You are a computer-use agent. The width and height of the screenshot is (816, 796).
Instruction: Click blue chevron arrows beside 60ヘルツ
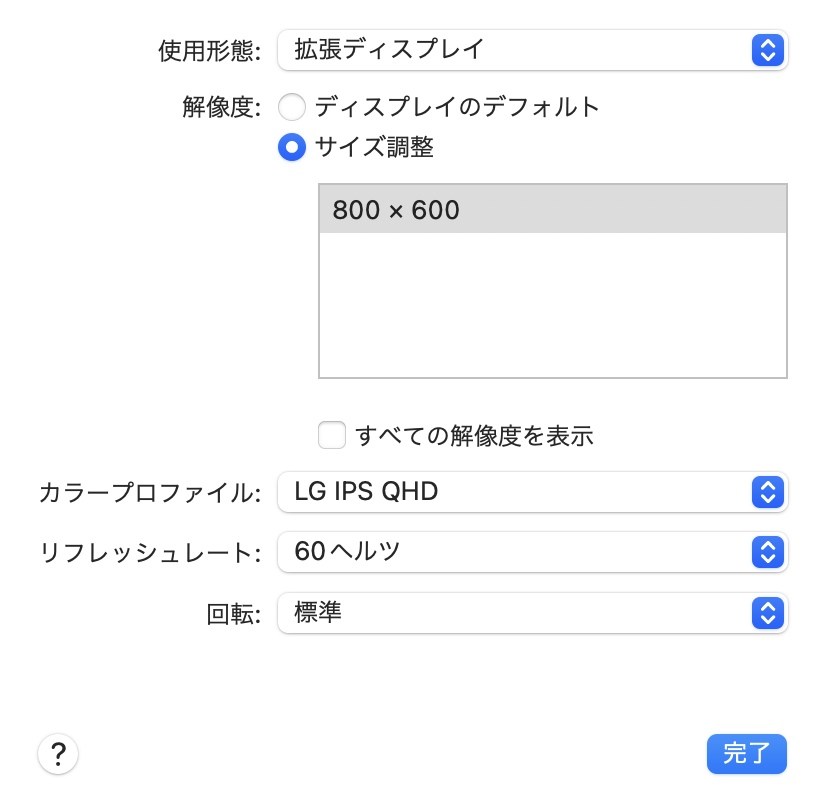click(x=767, y=552)
